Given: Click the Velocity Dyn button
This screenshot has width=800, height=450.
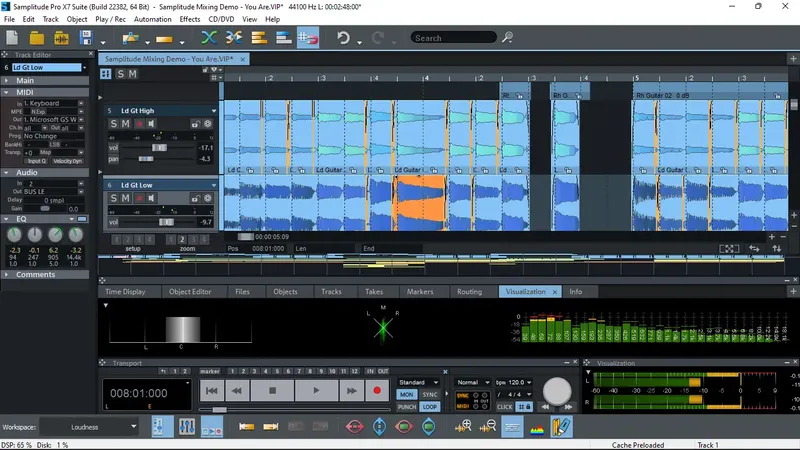Looking at the screenshot, I should (67, 161).
